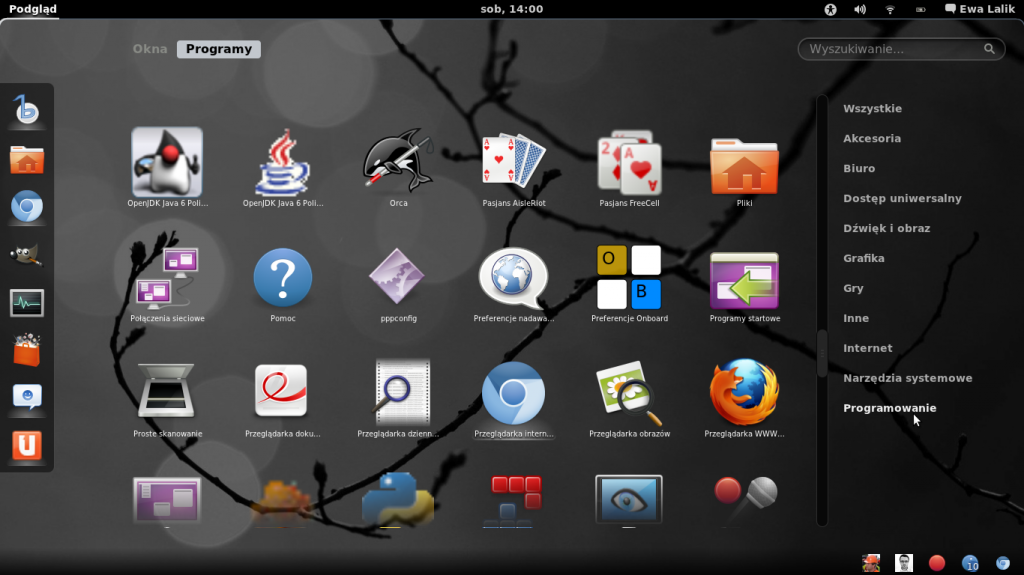Open the red blocks game icon
The width and height of the screenshot is (1024, 575).
click(514, 501)
